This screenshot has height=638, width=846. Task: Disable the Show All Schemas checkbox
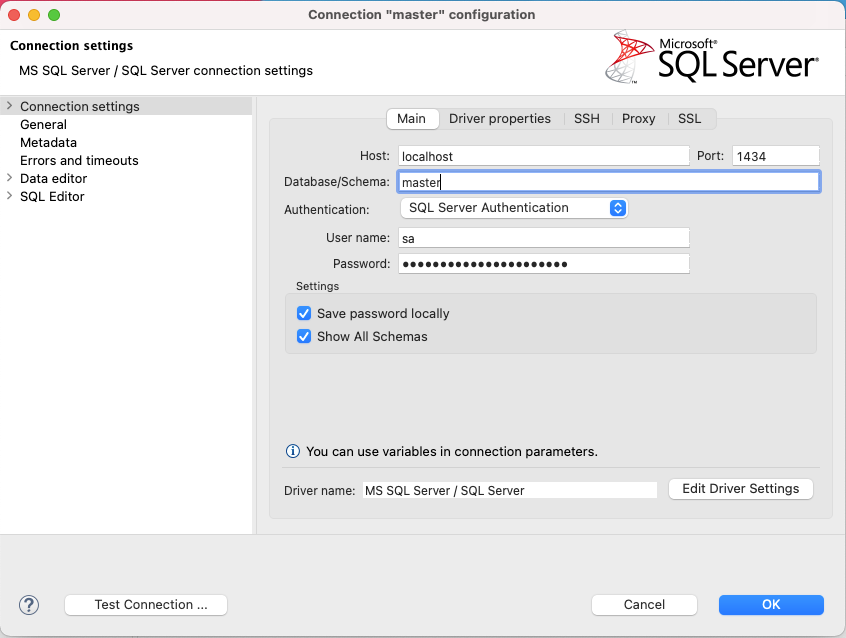pos(305,337)
